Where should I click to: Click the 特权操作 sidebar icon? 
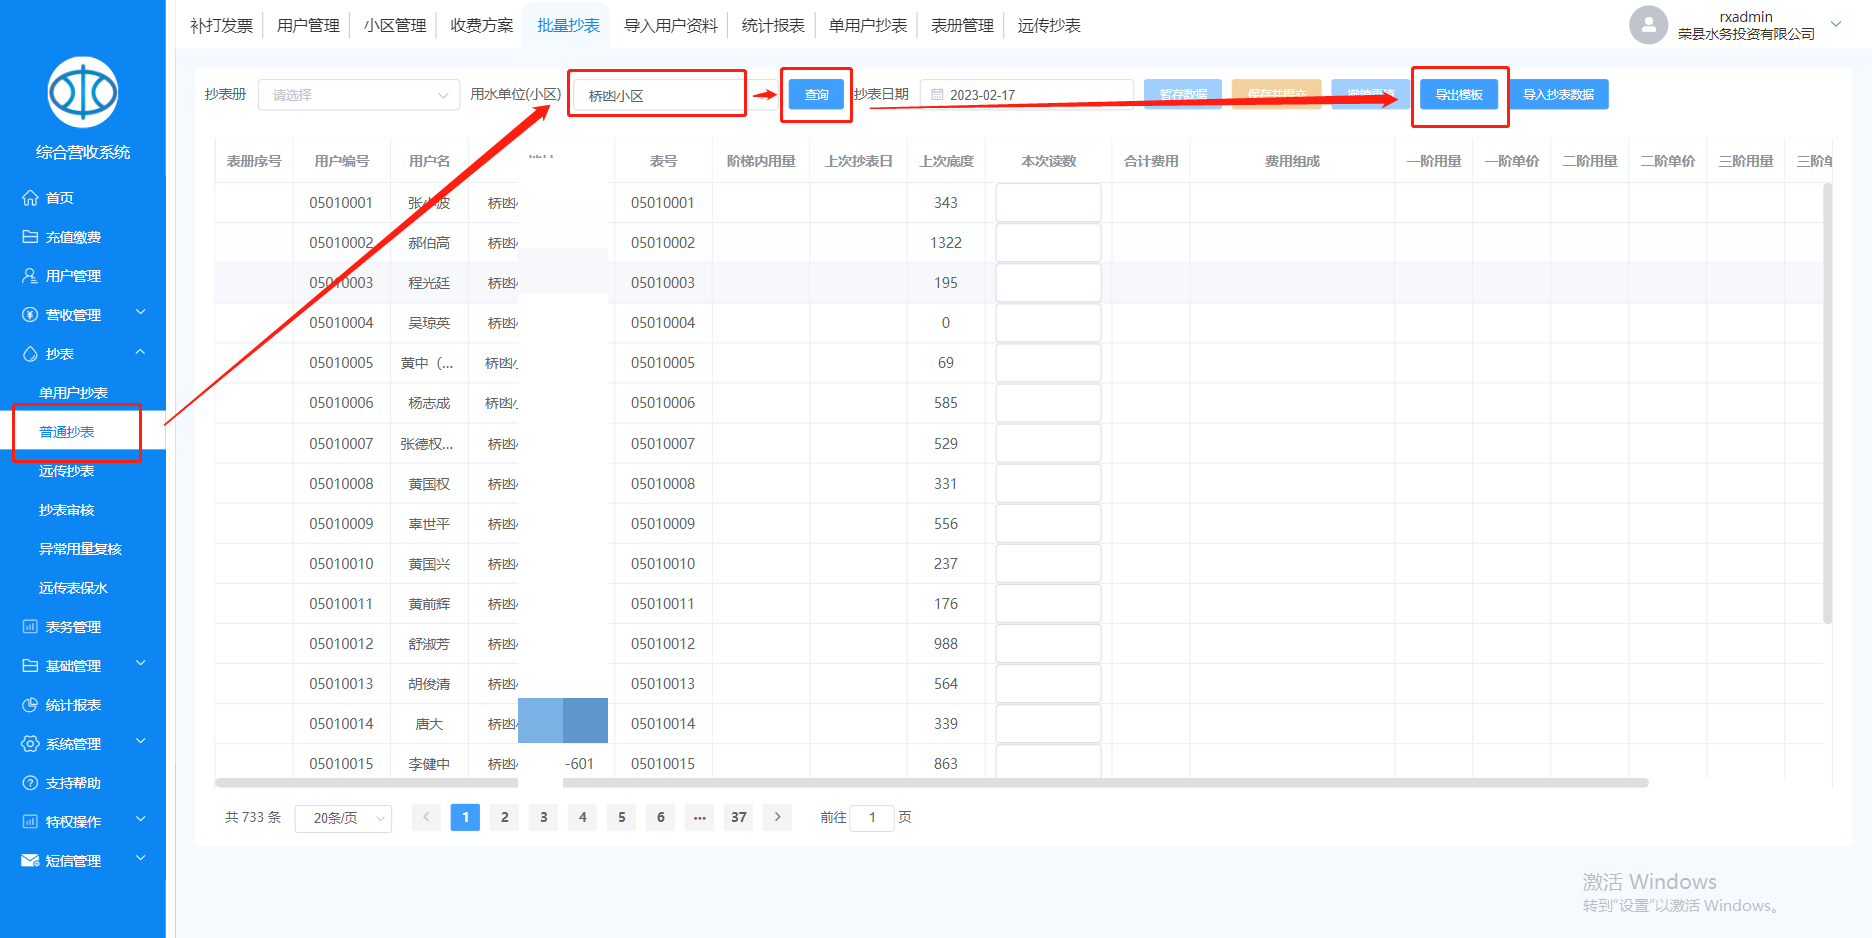coord(30,822)
